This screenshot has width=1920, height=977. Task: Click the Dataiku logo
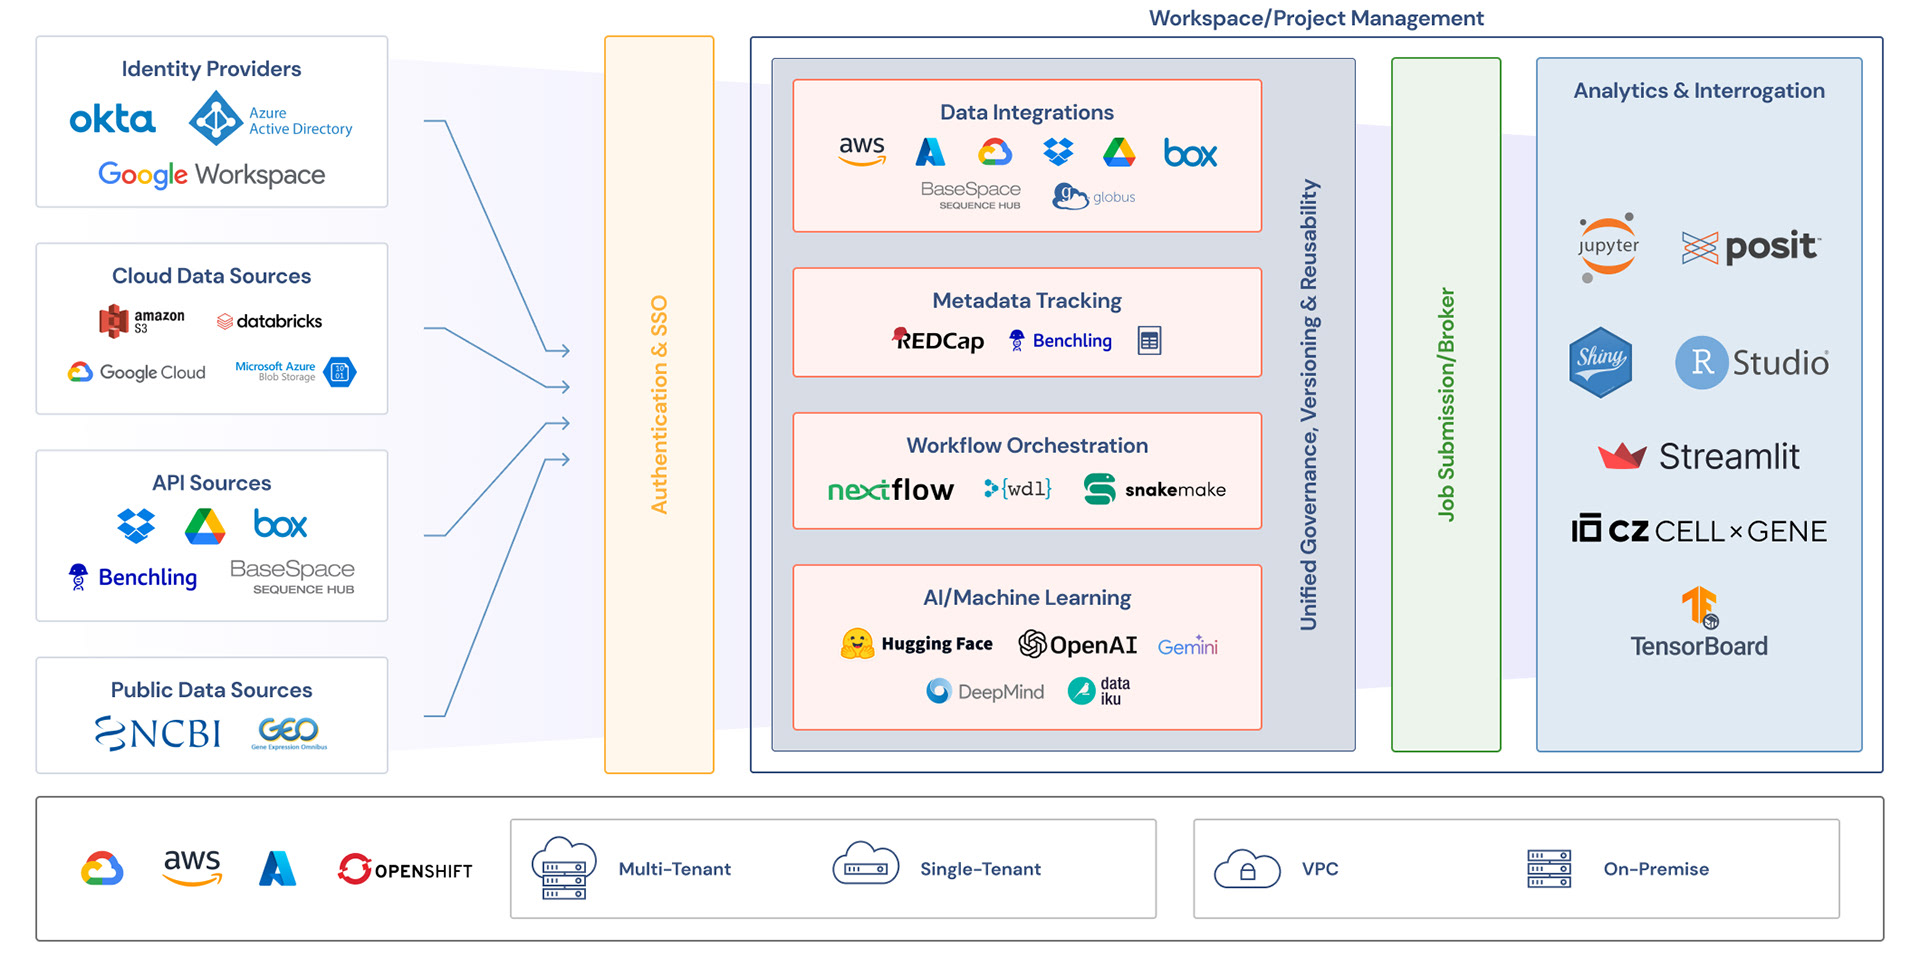click(1099, 691)
